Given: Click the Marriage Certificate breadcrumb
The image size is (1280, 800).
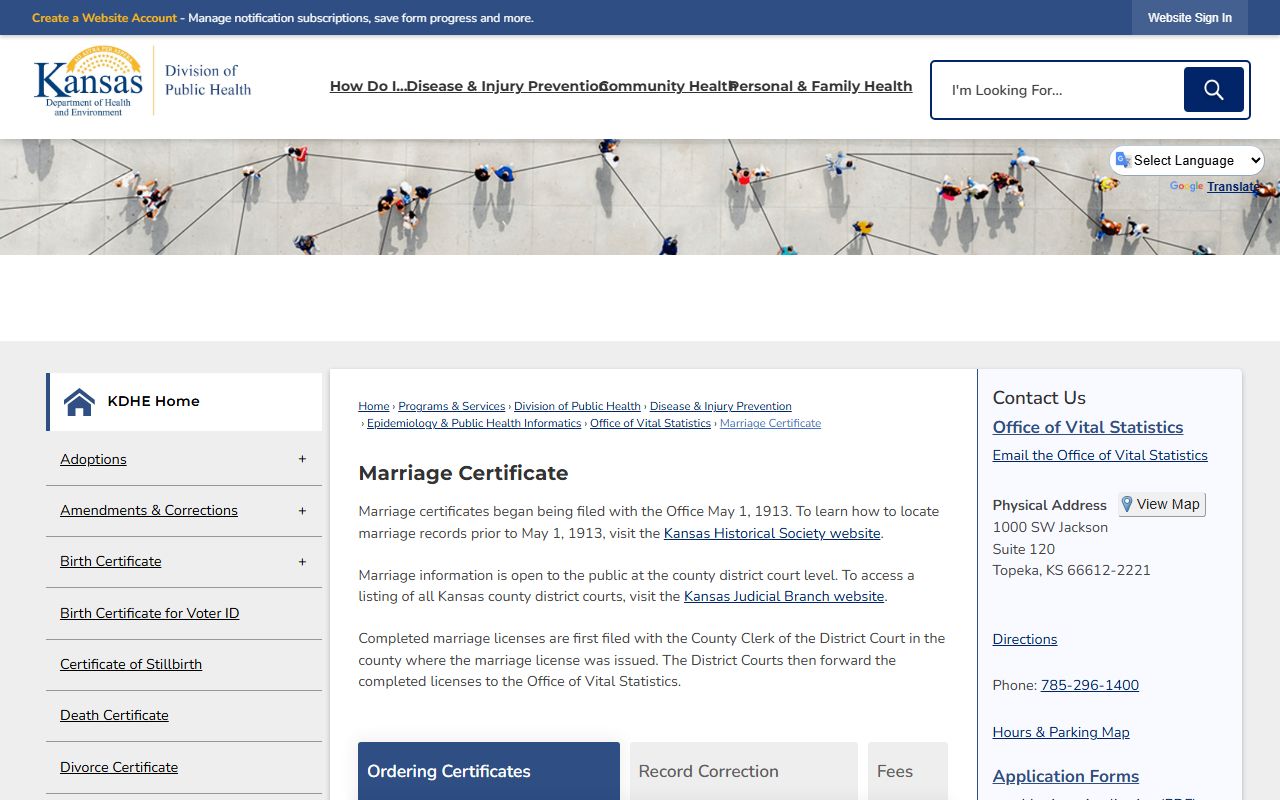Looking at the screenshot, I should [x=770, y=423].
